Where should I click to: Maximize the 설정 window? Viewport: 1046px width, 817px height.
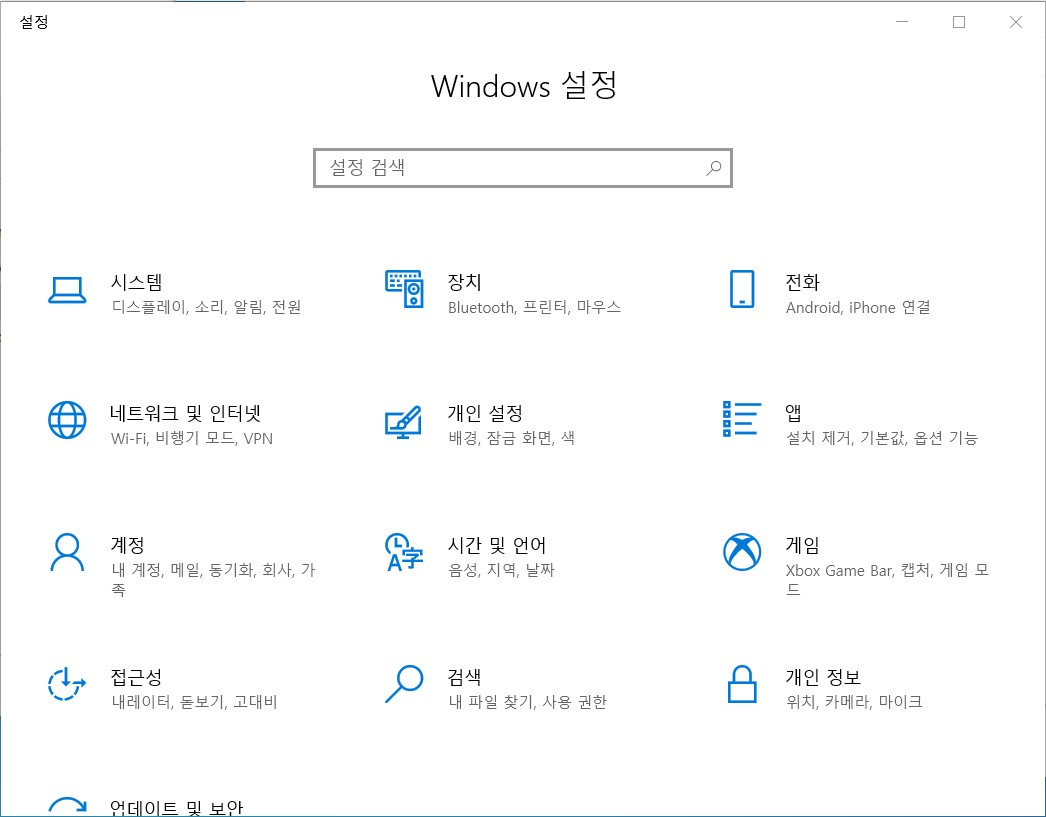[x=959, y=22]
